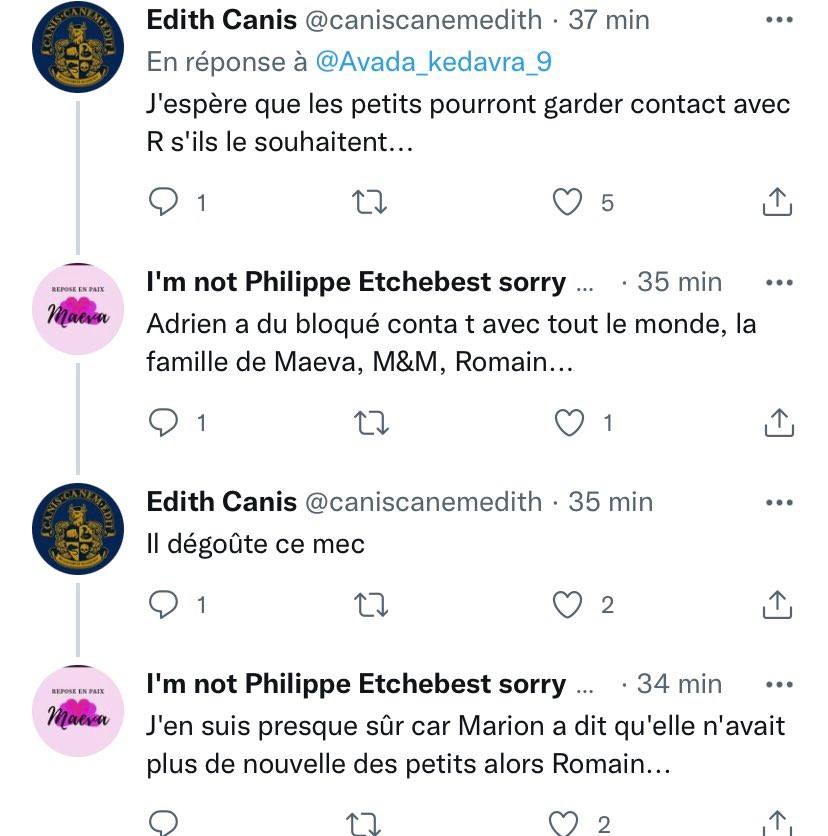Open the 'I'm not Philippe Etchebest sorry' profile name, 34 min
The height and width of the screenshot is (836, 828).
[356, 685]
